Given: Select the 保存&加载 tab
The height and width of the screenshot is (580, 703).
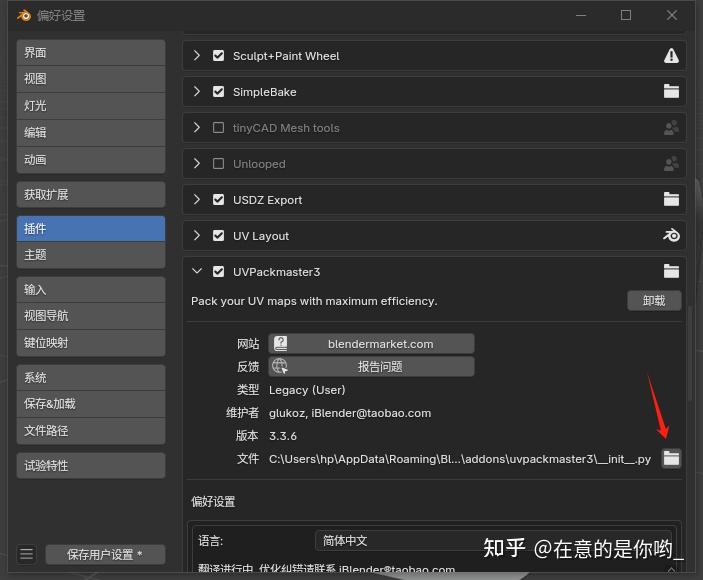Looking at the screenshot, I should tap(91, 404).
